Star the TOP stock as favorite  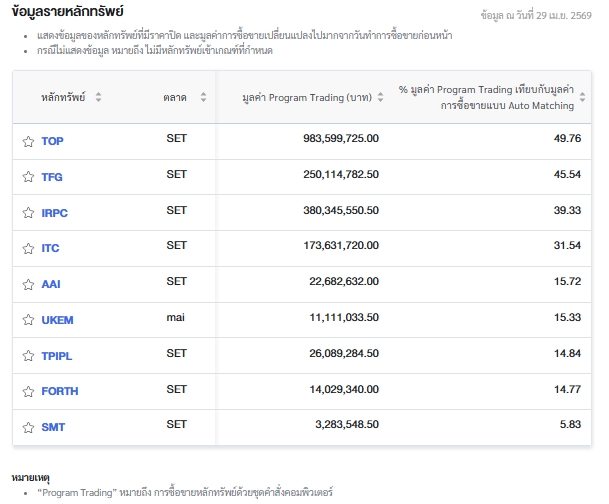pyautogui.click(x=28, y=141)
